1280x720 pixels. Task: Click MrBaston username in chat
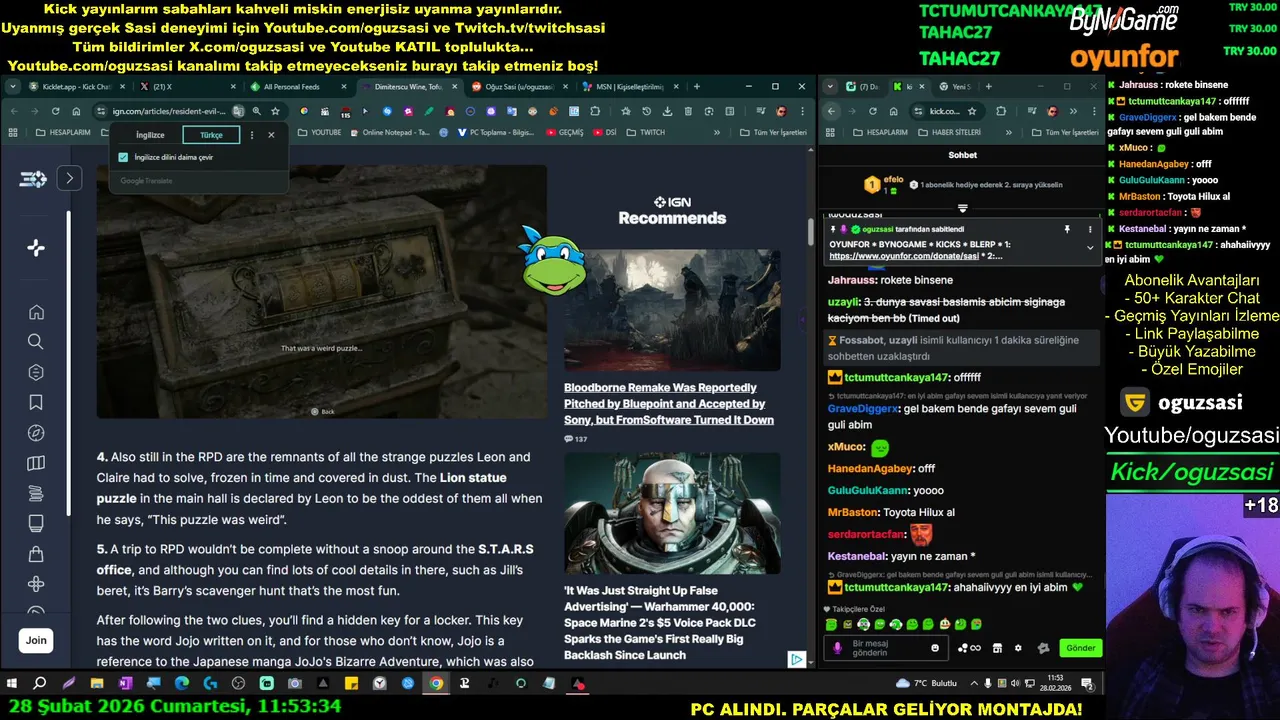(x=854, y=512)
